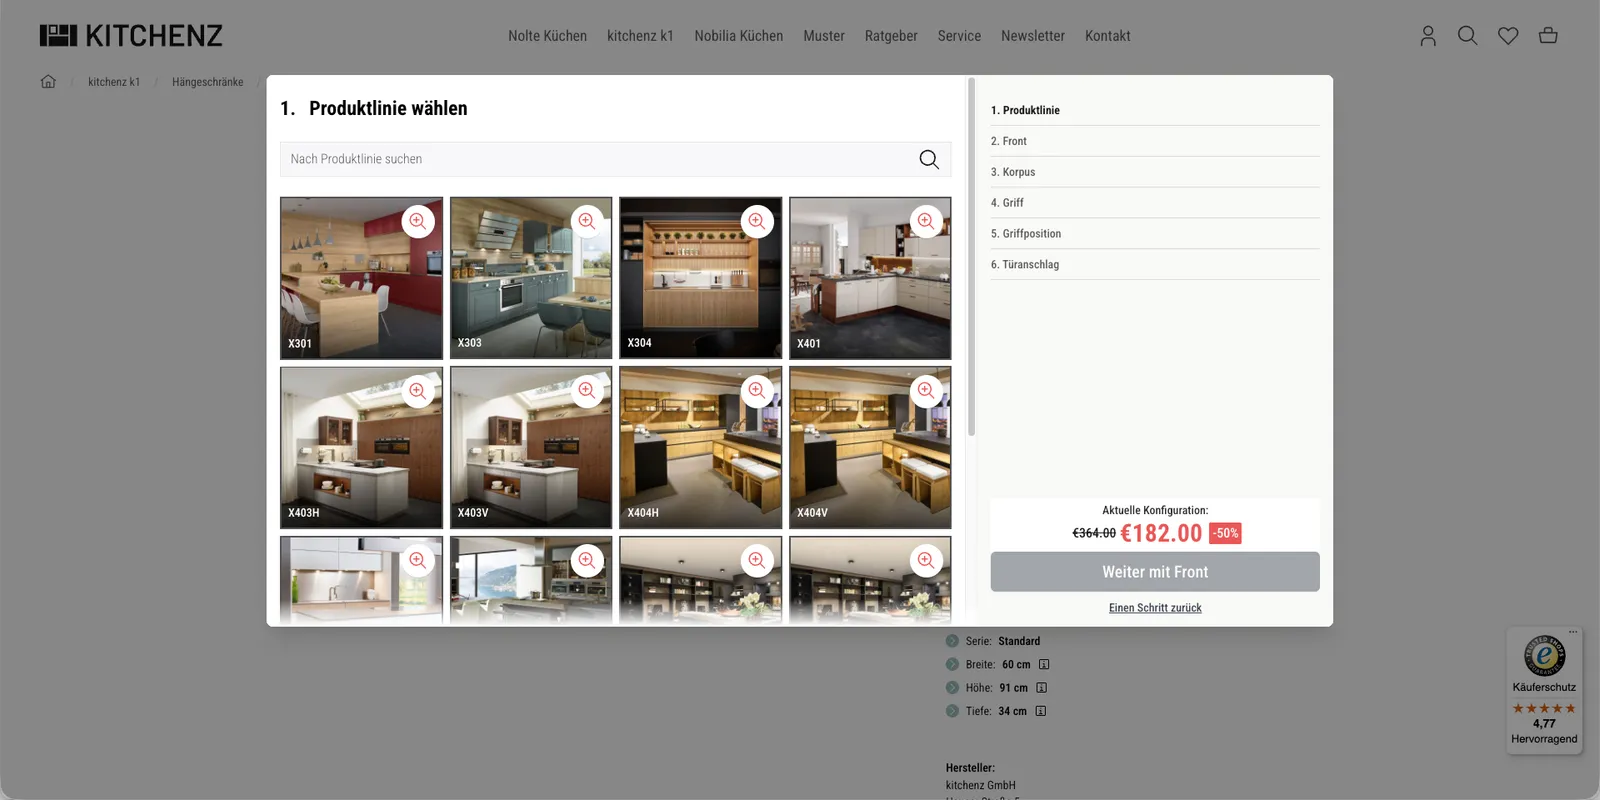Click Serie: Standard text
This screenshot has width=1600, height=800.
(1003, 641)
